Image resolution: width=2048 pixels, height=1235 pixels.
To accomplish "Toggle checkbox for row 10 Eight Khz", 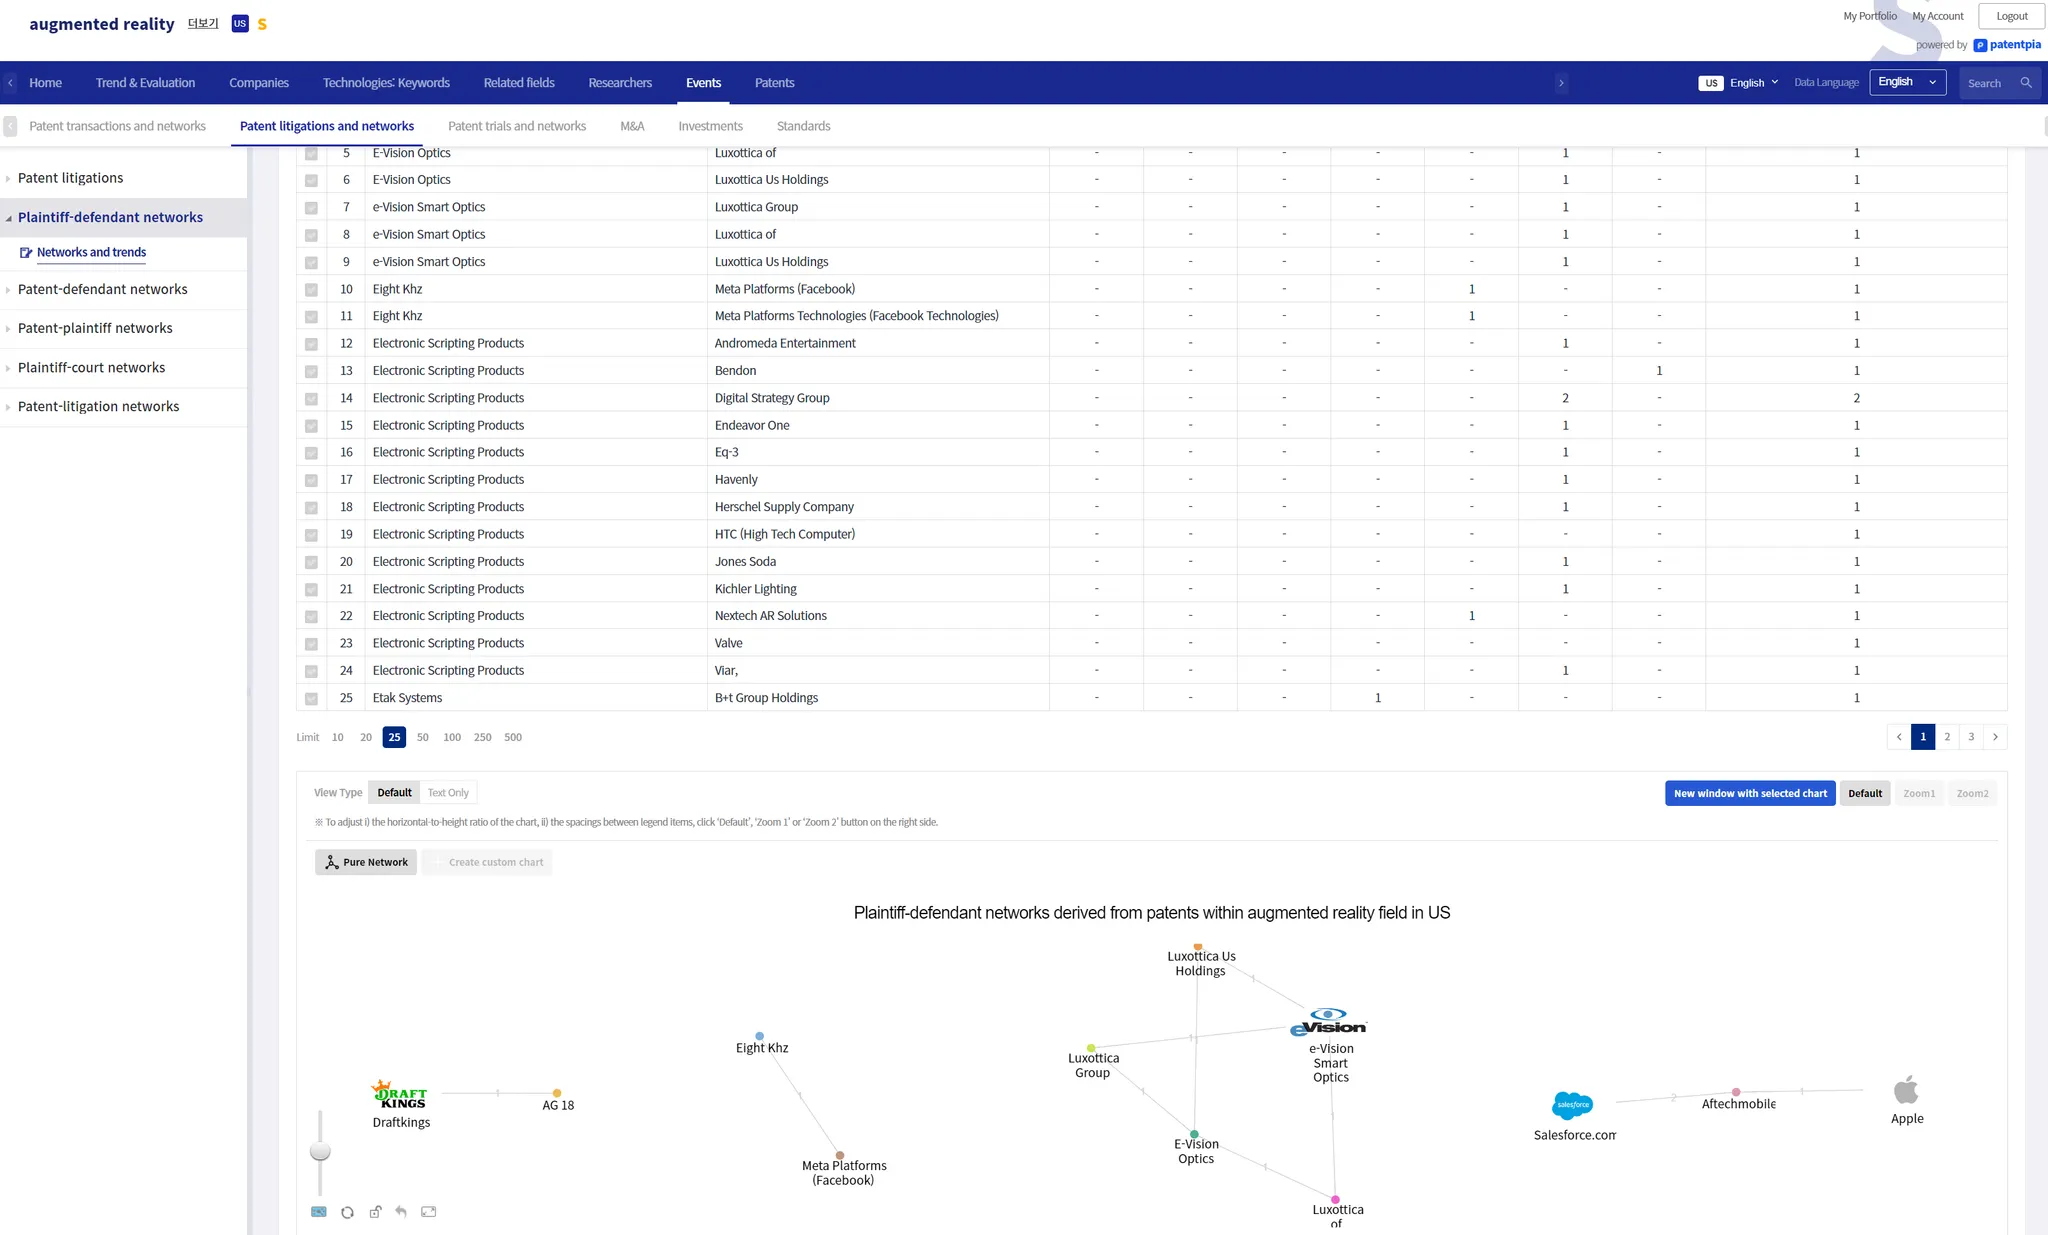I will point(311,290).
